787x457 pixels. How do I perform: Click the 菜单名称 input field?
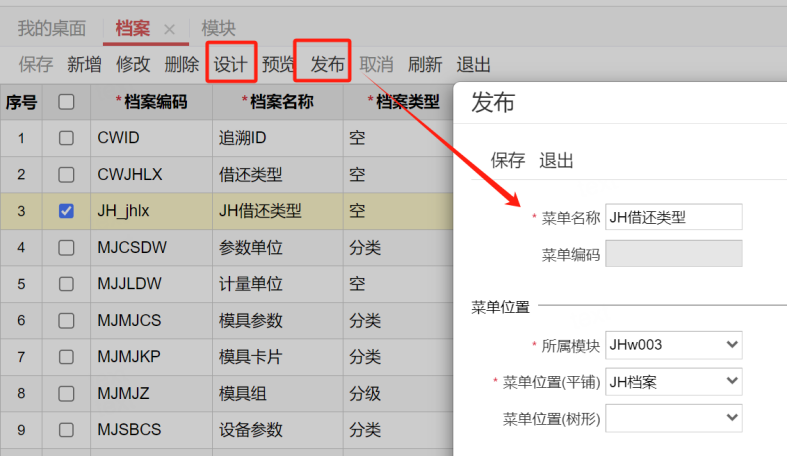coord(674,217)
